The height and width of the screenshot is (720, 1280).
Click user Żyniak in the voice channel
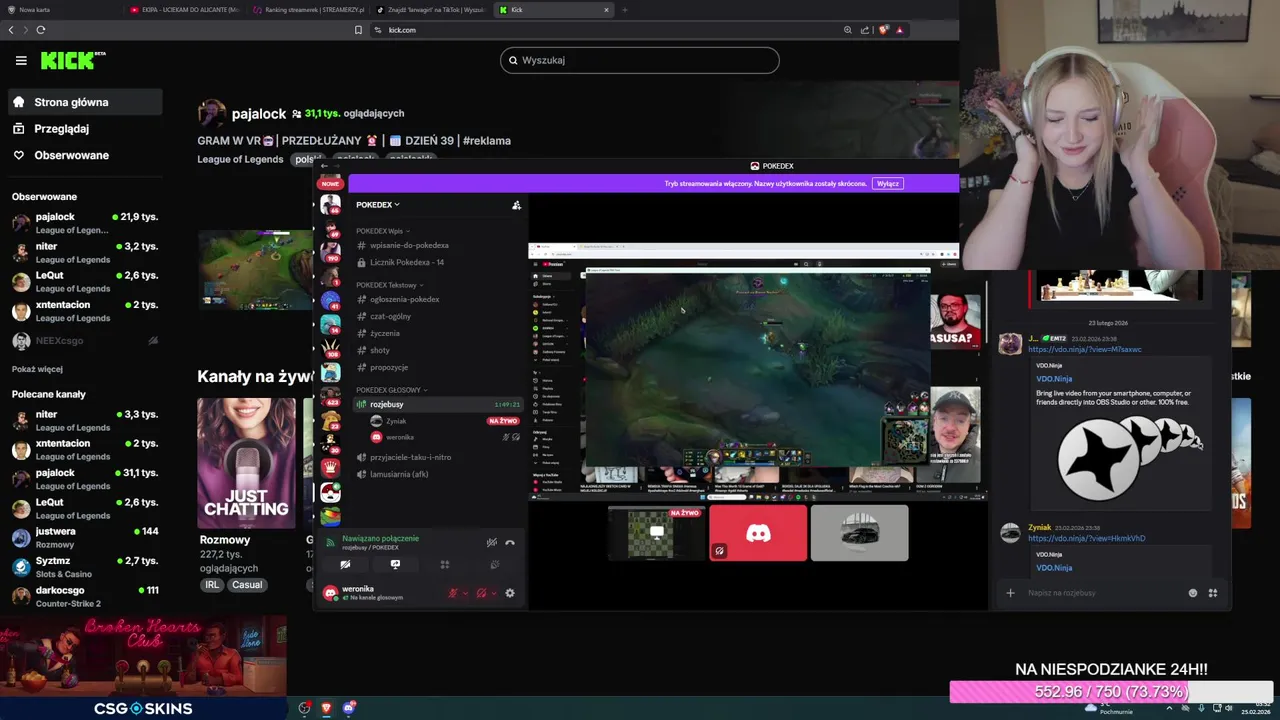(444, 421)
